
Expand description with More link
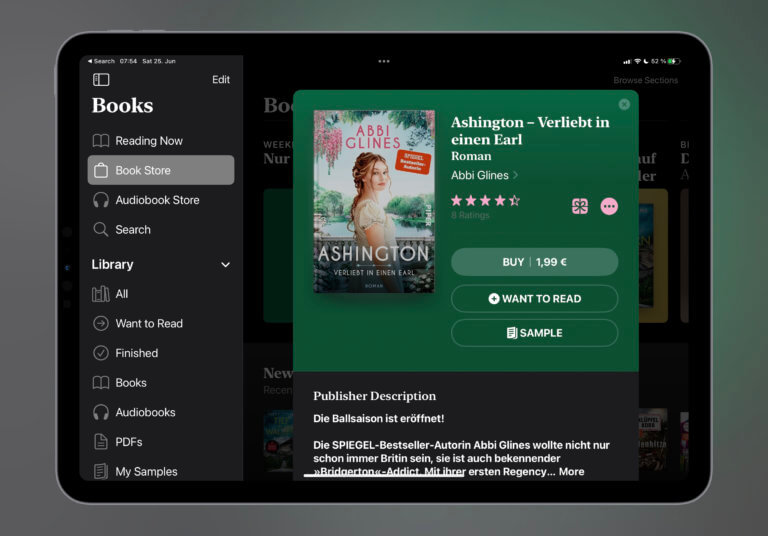572,471
